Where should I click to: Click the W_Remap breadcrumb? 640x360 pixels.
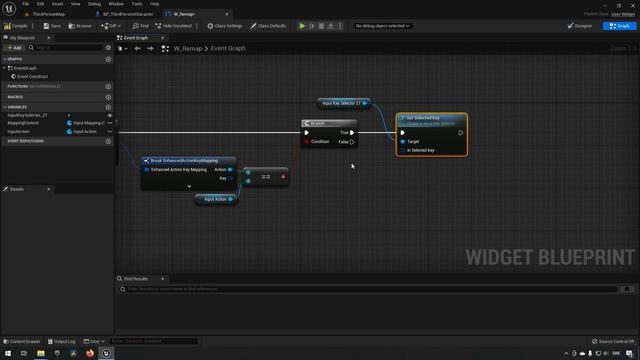point(188,48)
